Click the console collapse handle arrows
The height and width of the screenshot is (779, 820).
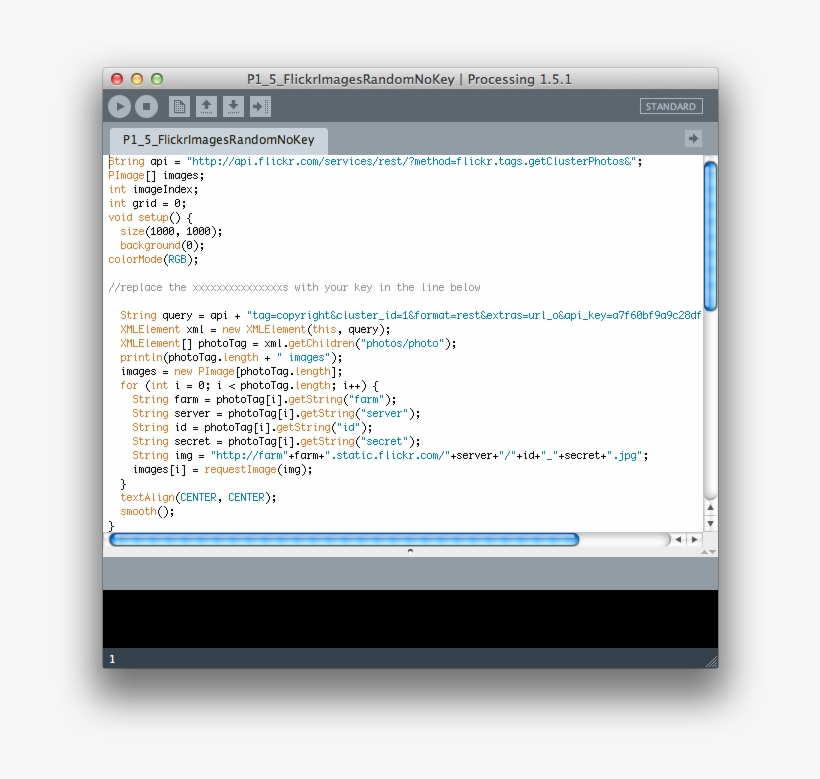709,552
